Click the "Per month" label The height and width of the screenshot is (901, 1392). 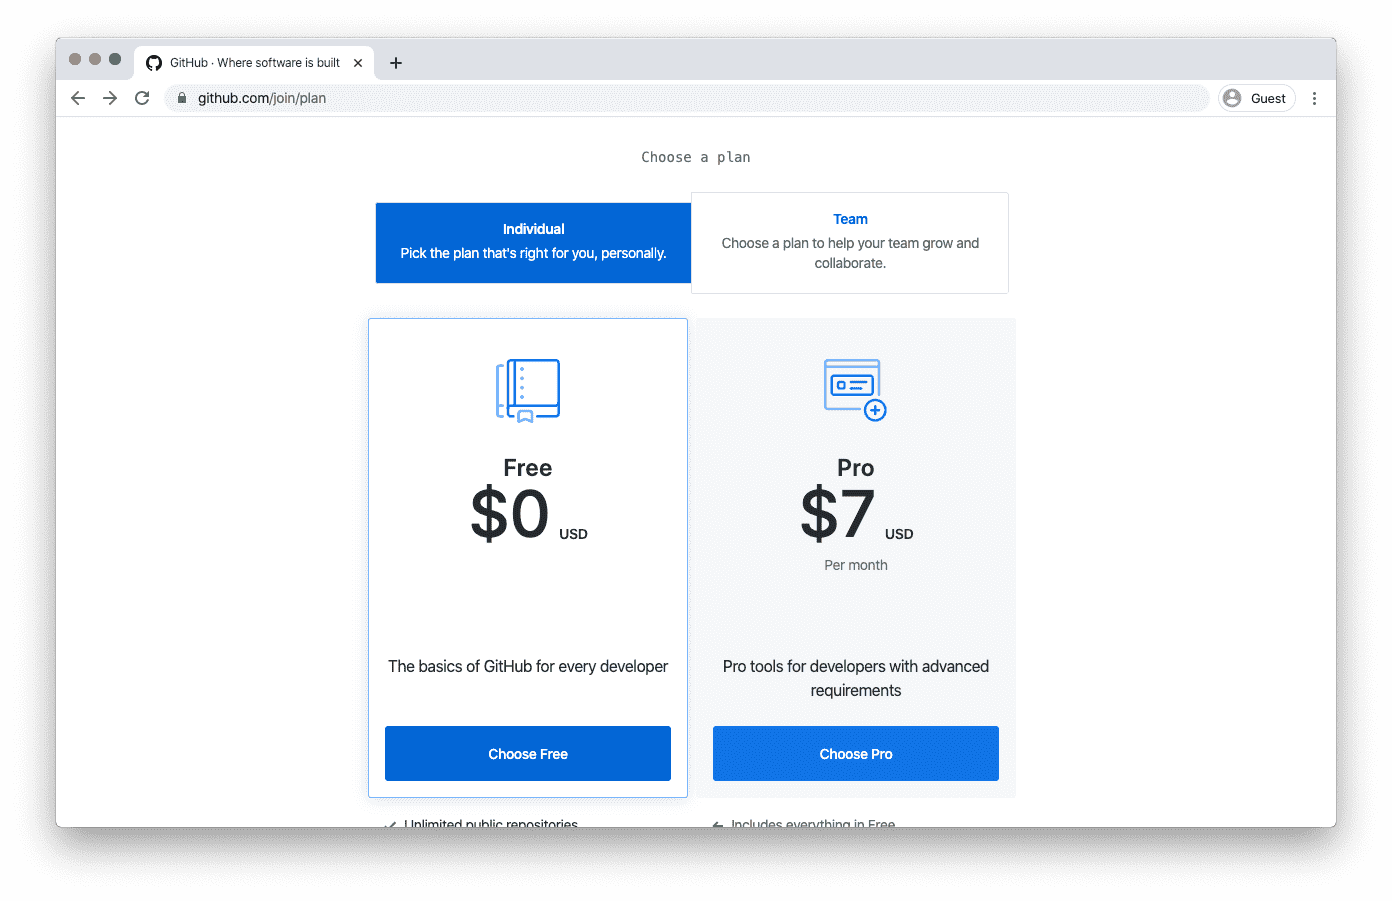856,565
